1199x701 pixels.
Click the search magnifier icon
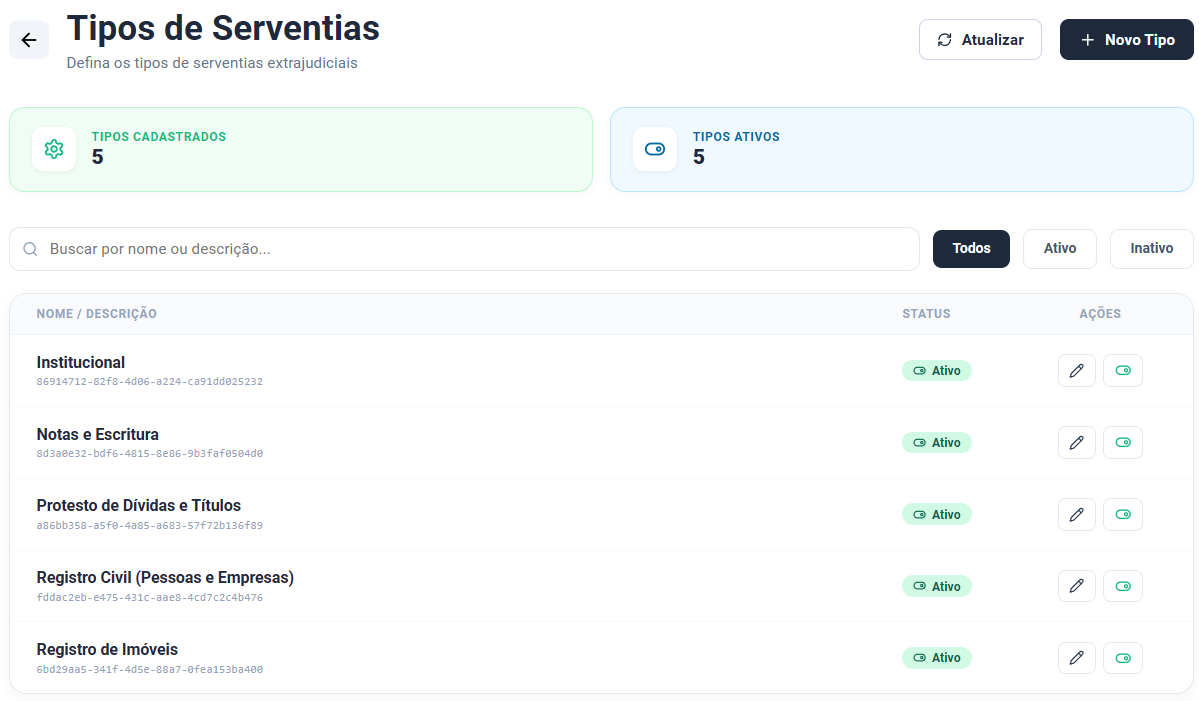pyautogui.click(x=31, y=249)
